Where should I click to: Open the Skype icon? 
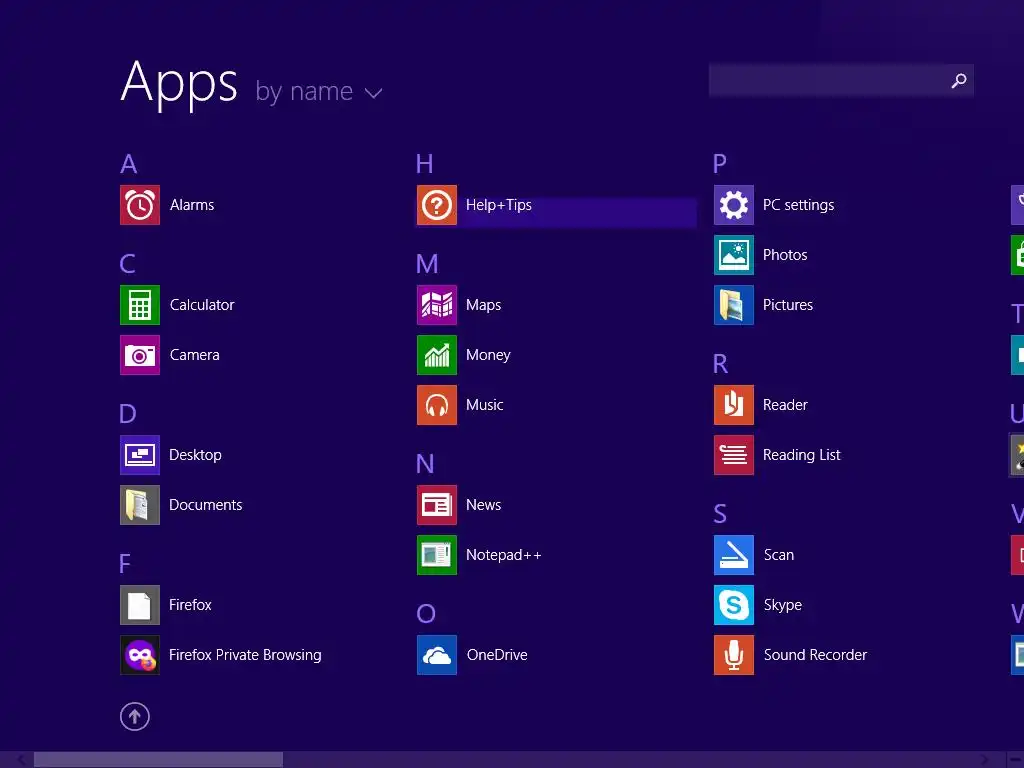tap(734, 605)
